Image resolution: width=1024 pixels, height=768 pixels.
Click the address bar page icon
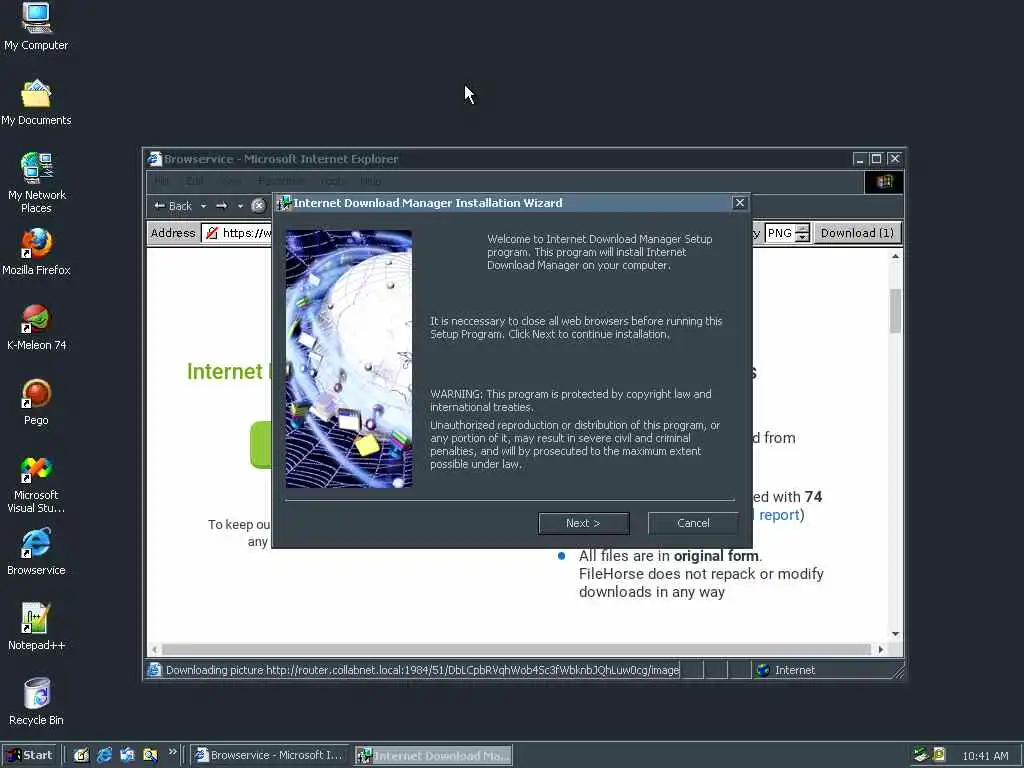pyautogui.click(x=212, y=233)
